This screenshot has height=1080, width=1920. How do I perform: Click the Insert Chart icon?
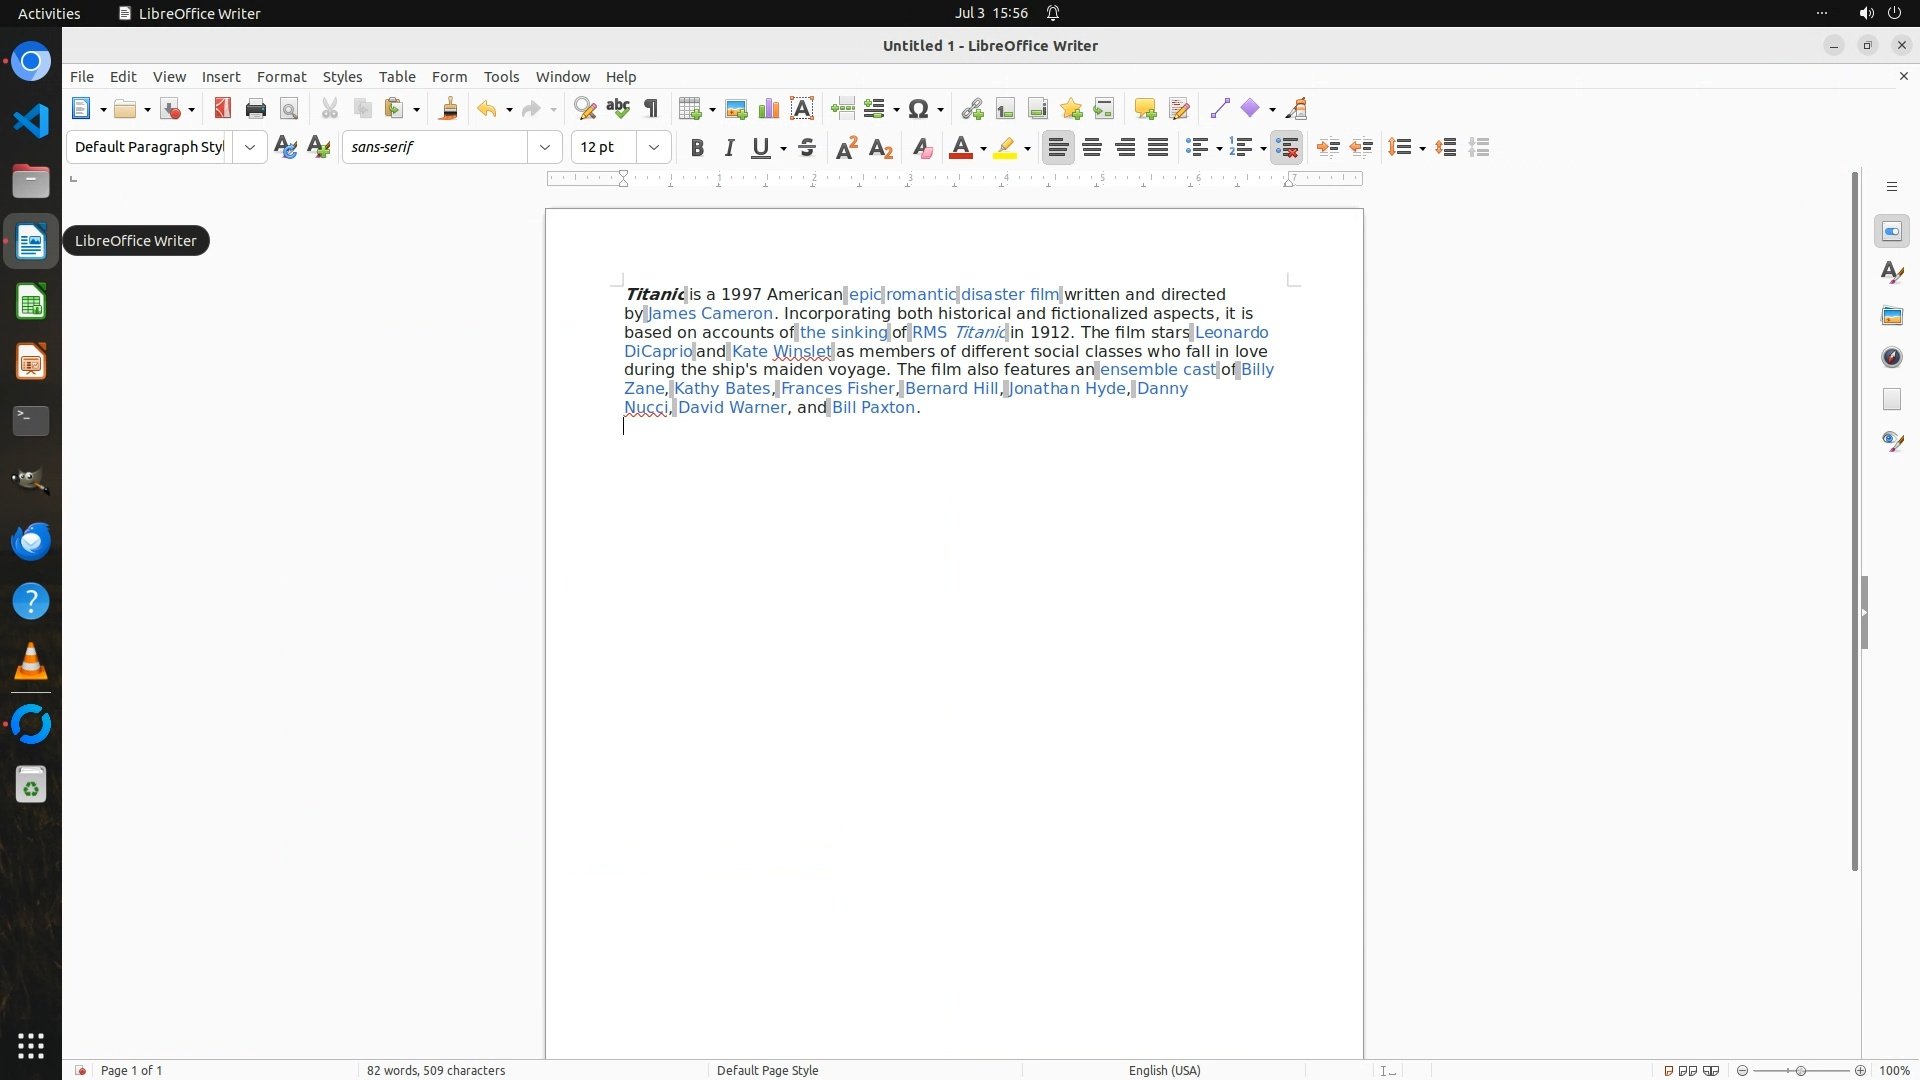pyautogui.click(x=769, y=109)
